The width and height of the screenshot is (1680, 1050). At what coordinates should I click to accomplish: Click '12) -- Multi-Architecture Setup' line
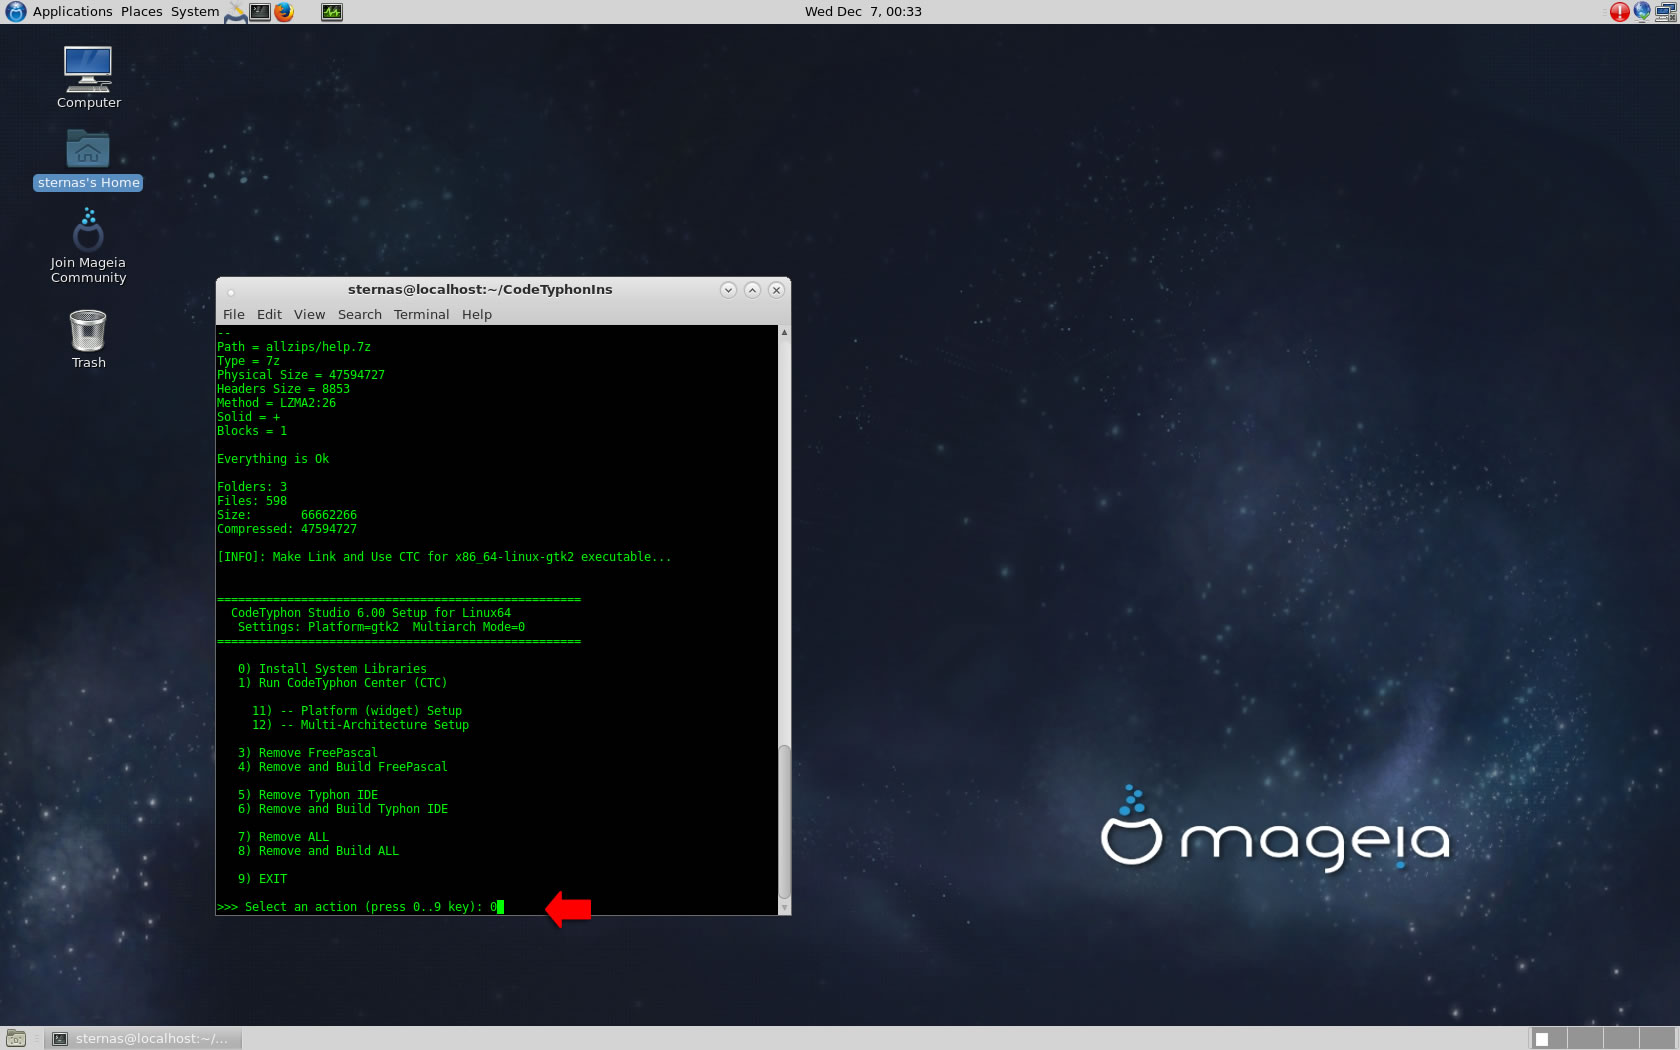pyautogui.click(x=360, y=725)
